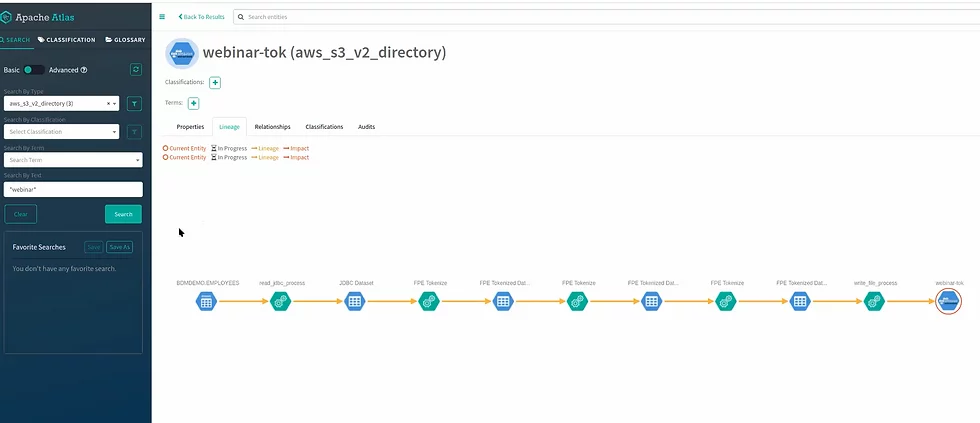Open the Audits tab
980x423 pixels.
pyautogui.click(x=366, y=127)
